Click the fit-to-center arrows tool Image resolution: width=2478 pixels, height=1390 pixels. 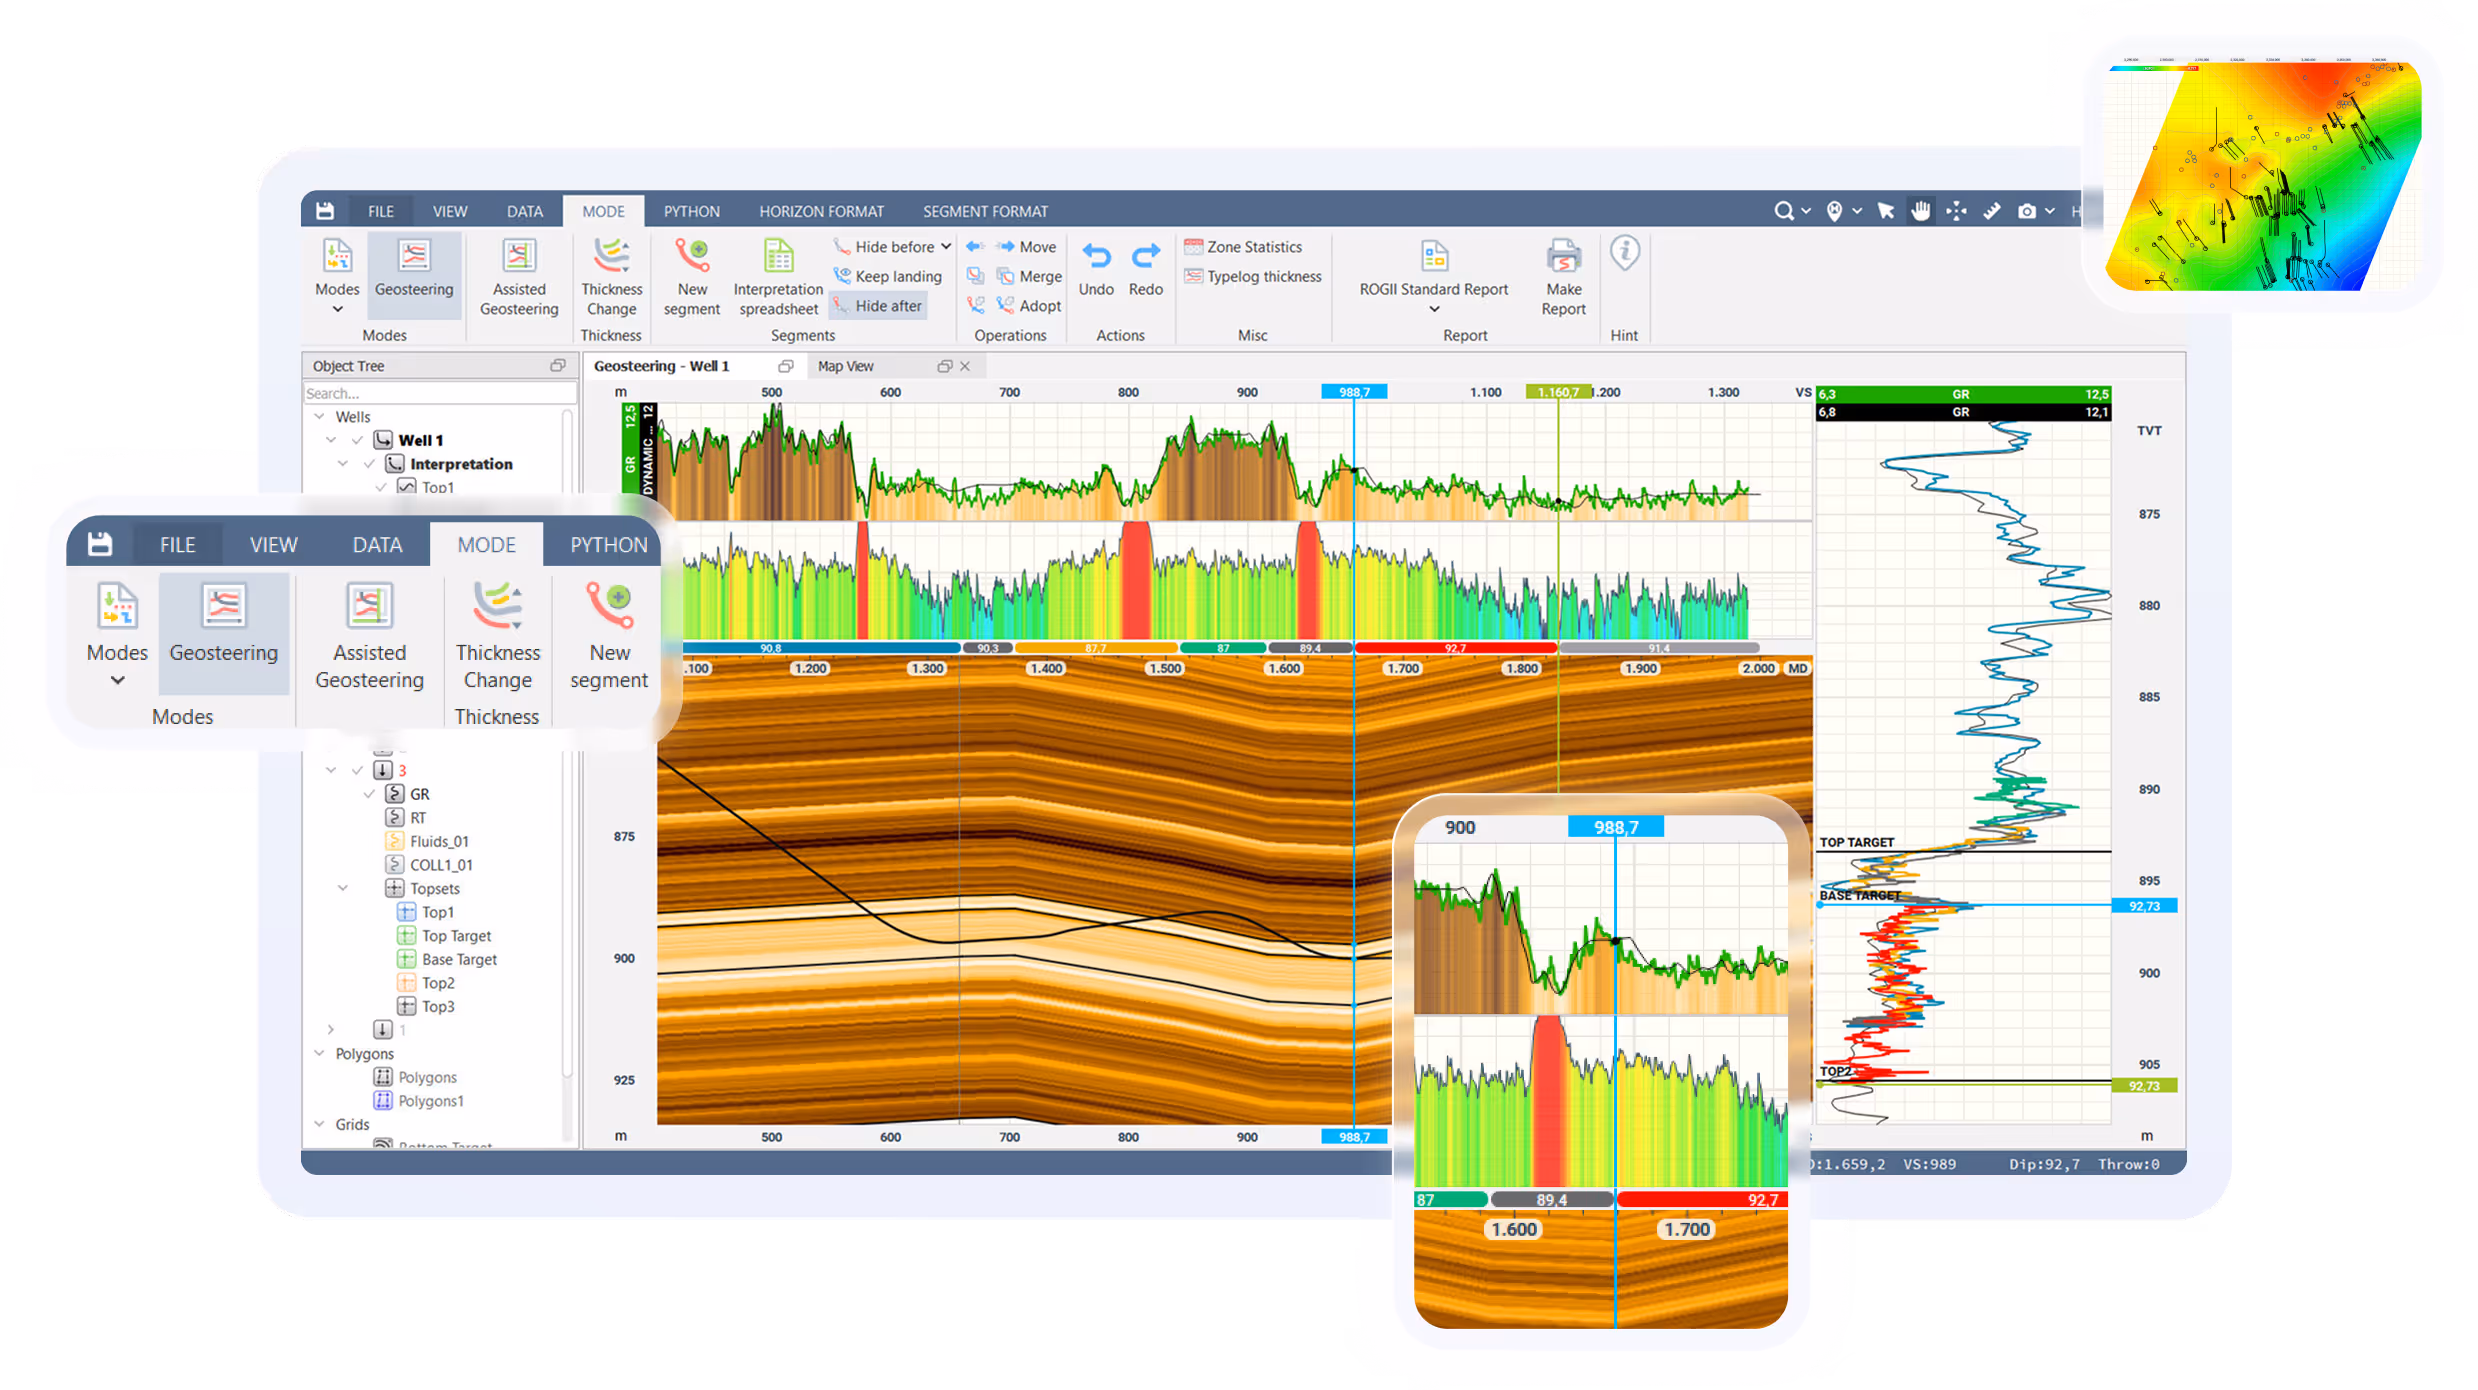point(1956,211)
